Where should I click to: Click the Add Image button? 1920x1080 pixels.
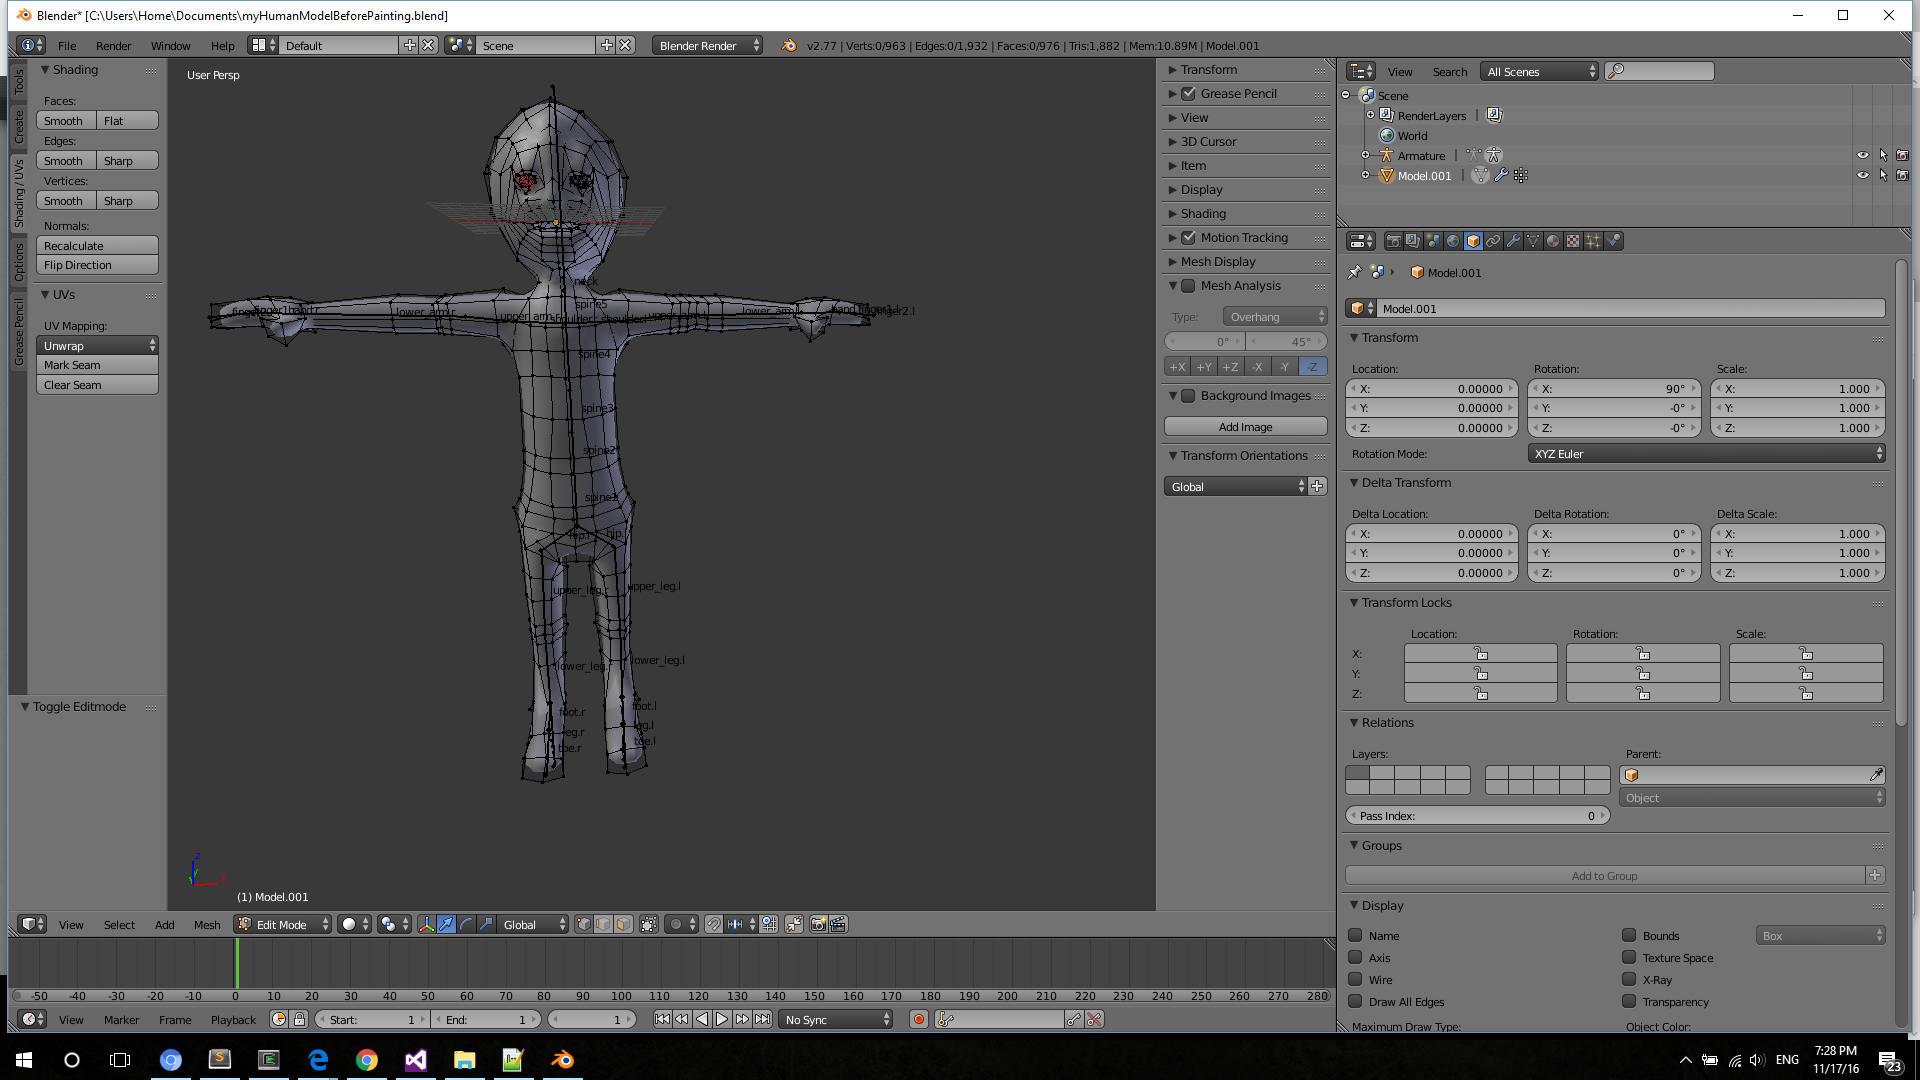tap(1246, 427)
